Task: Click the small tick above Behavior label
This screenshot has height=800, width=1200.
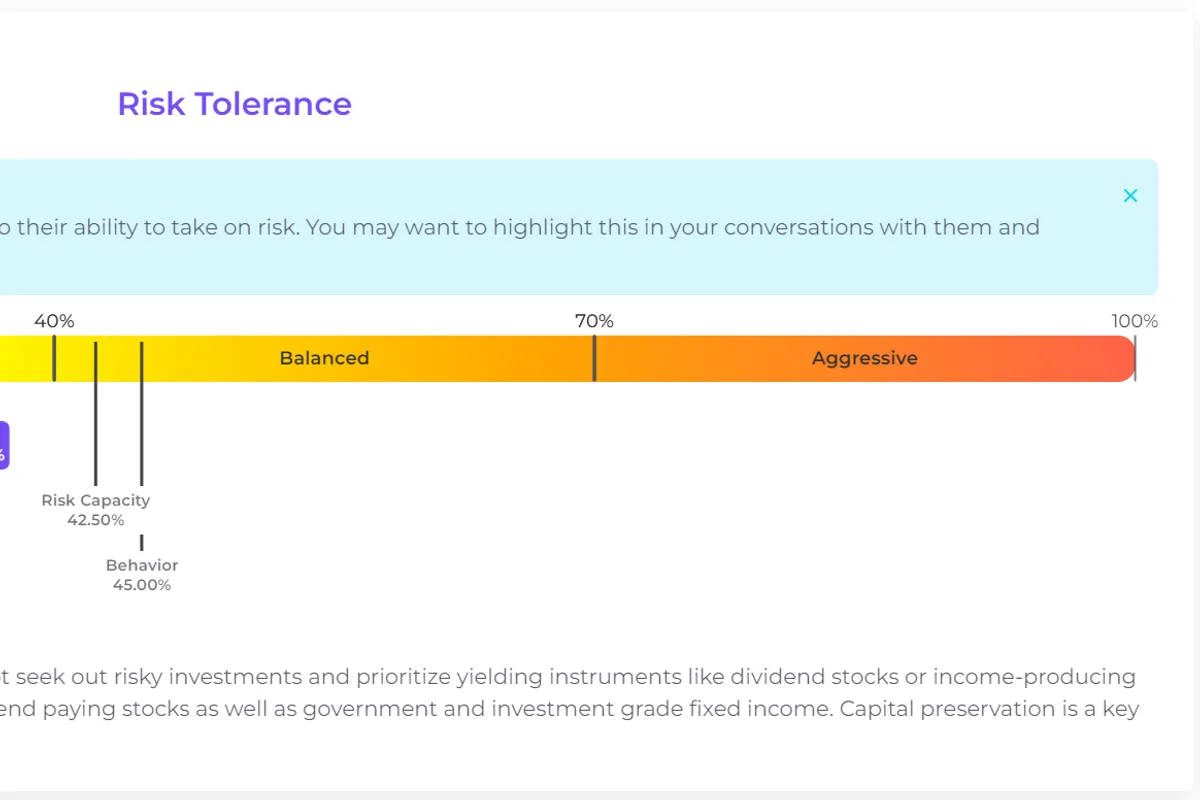Action: [x=141, y=542]
